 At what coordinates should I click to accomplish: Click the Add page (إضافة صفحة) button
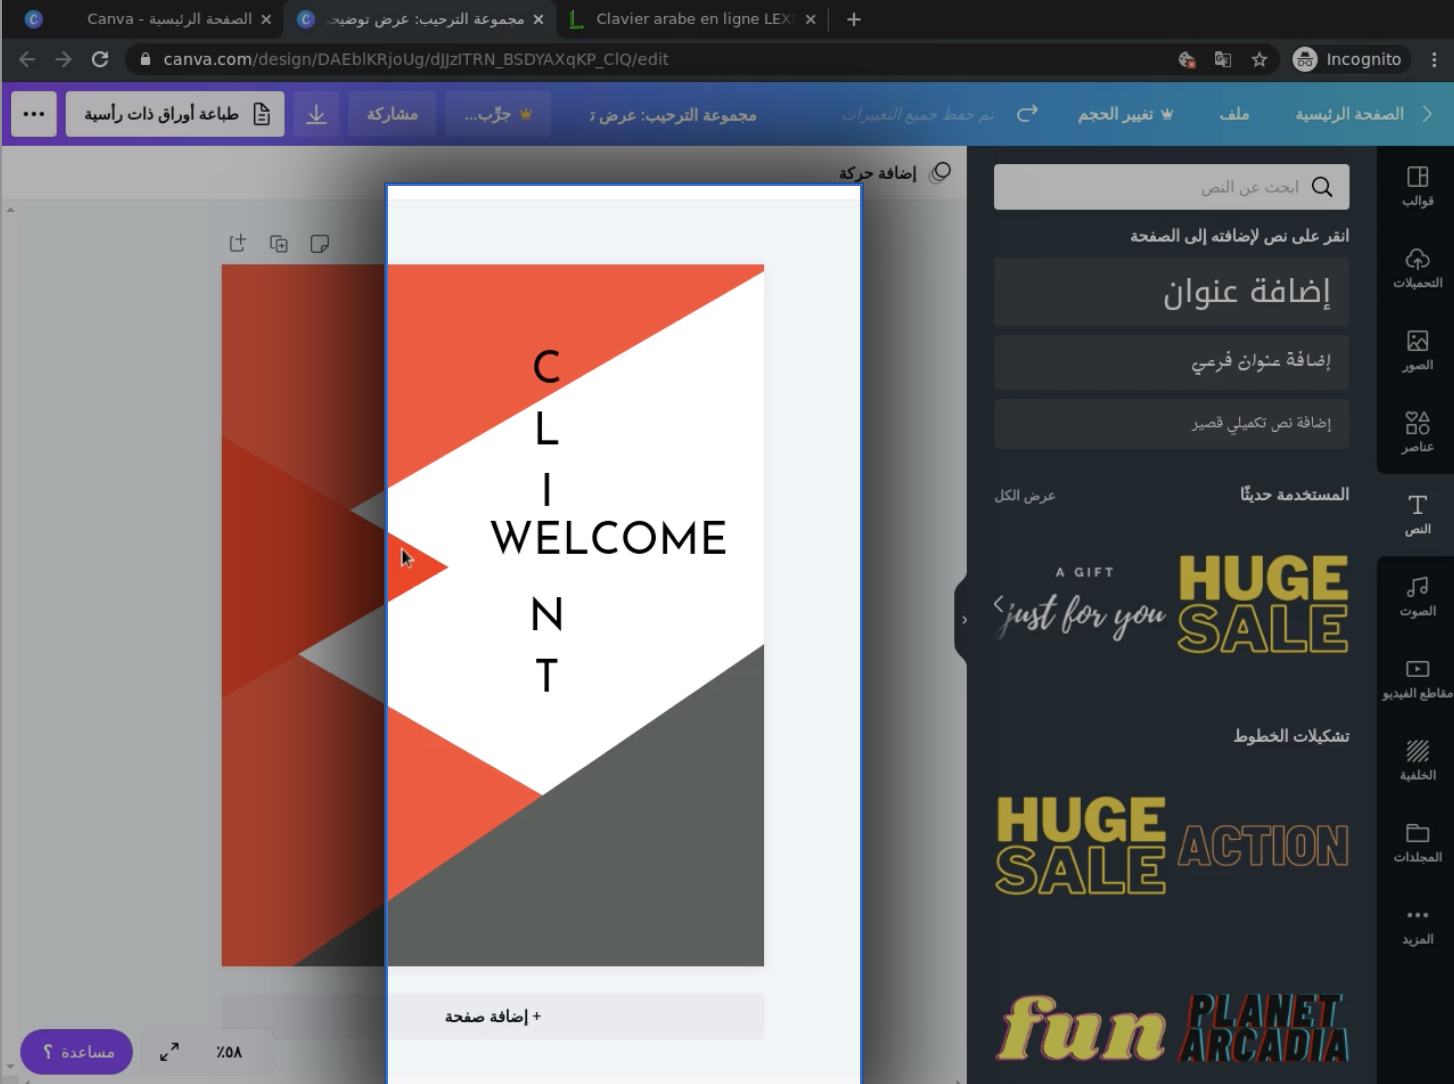coord(492,1016)
